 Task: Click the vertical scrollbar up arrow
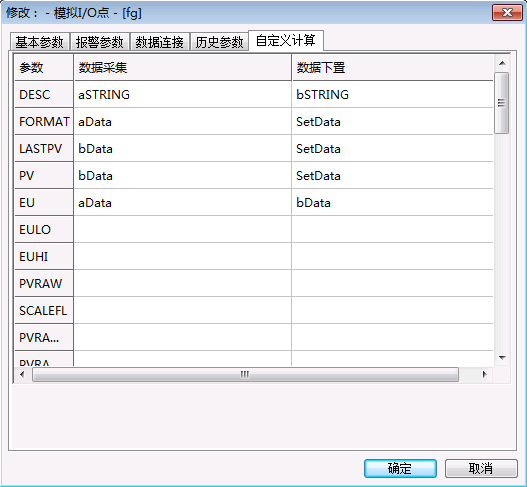[502, 63]
